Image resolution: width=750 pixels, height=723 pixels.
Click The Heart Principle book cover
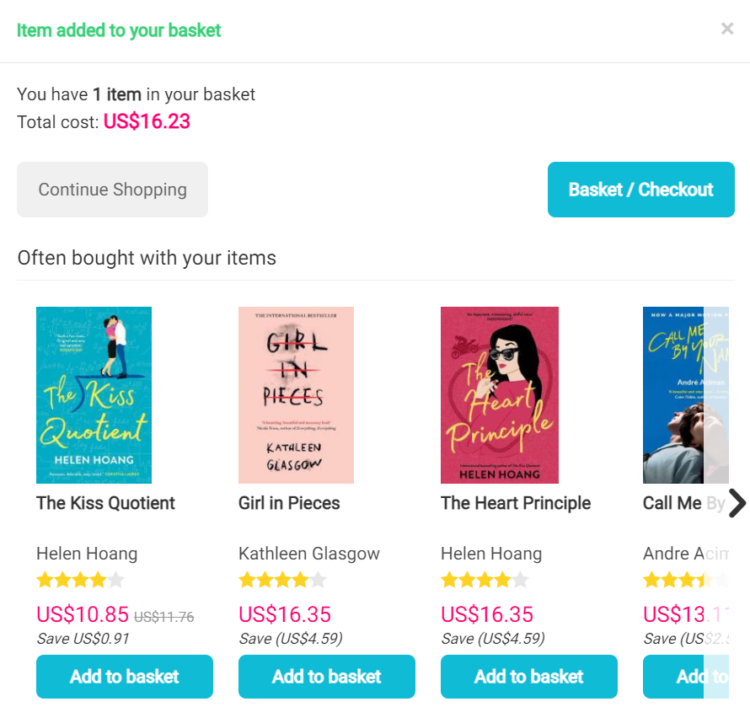[x=499, y=395]
